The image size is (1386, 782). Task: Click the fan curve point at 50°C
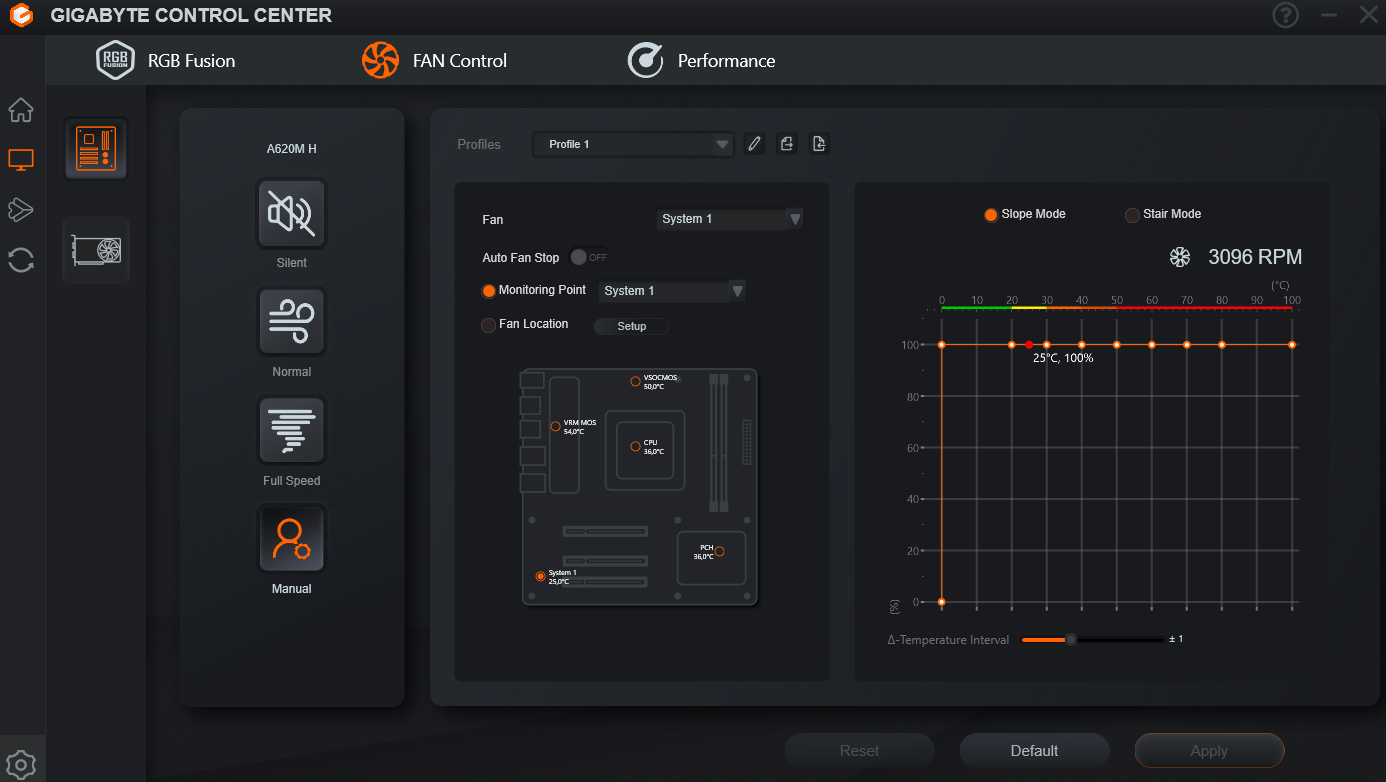pyautogui.click(x=1117, y=345)
